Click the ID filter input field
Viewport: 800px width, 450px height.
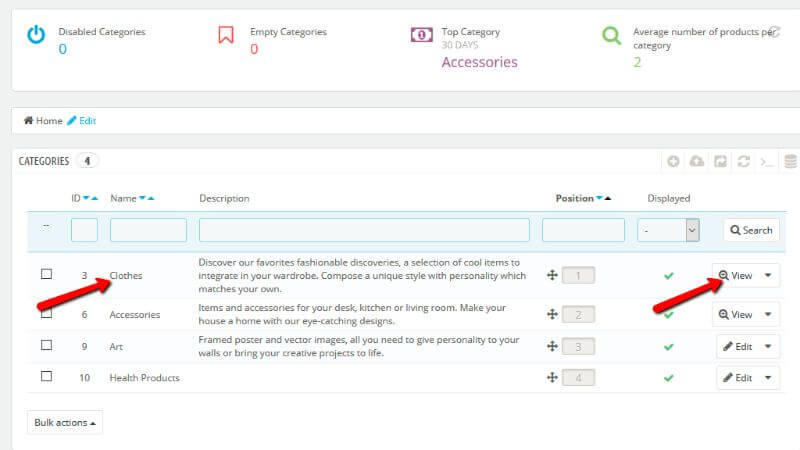point(84,230)
